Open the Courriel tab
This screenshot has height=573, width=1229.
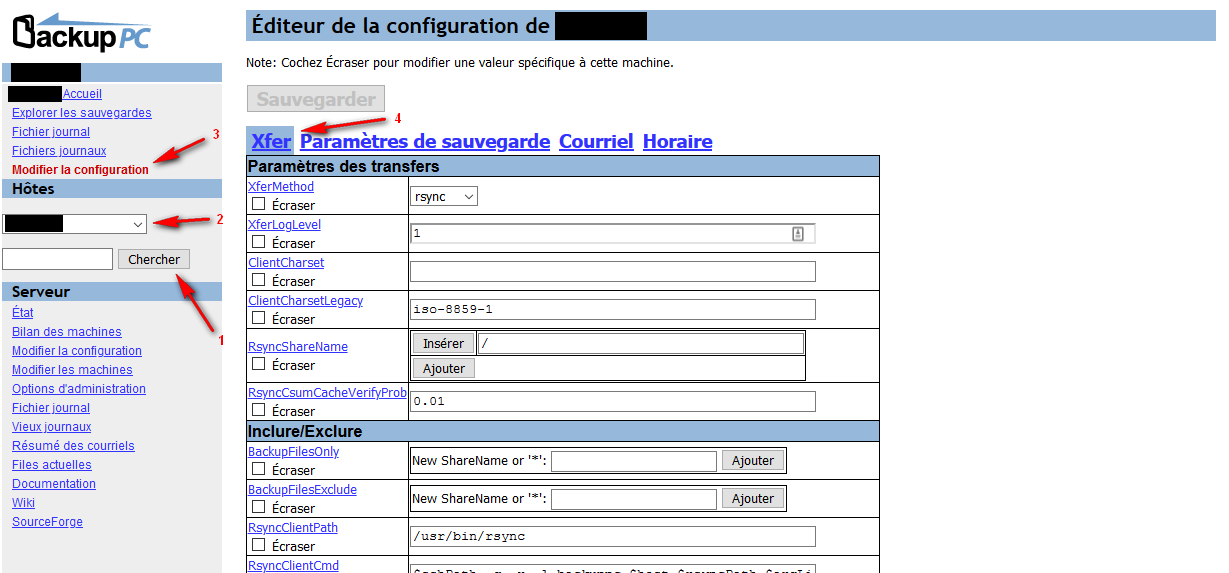tap(596, 141)
